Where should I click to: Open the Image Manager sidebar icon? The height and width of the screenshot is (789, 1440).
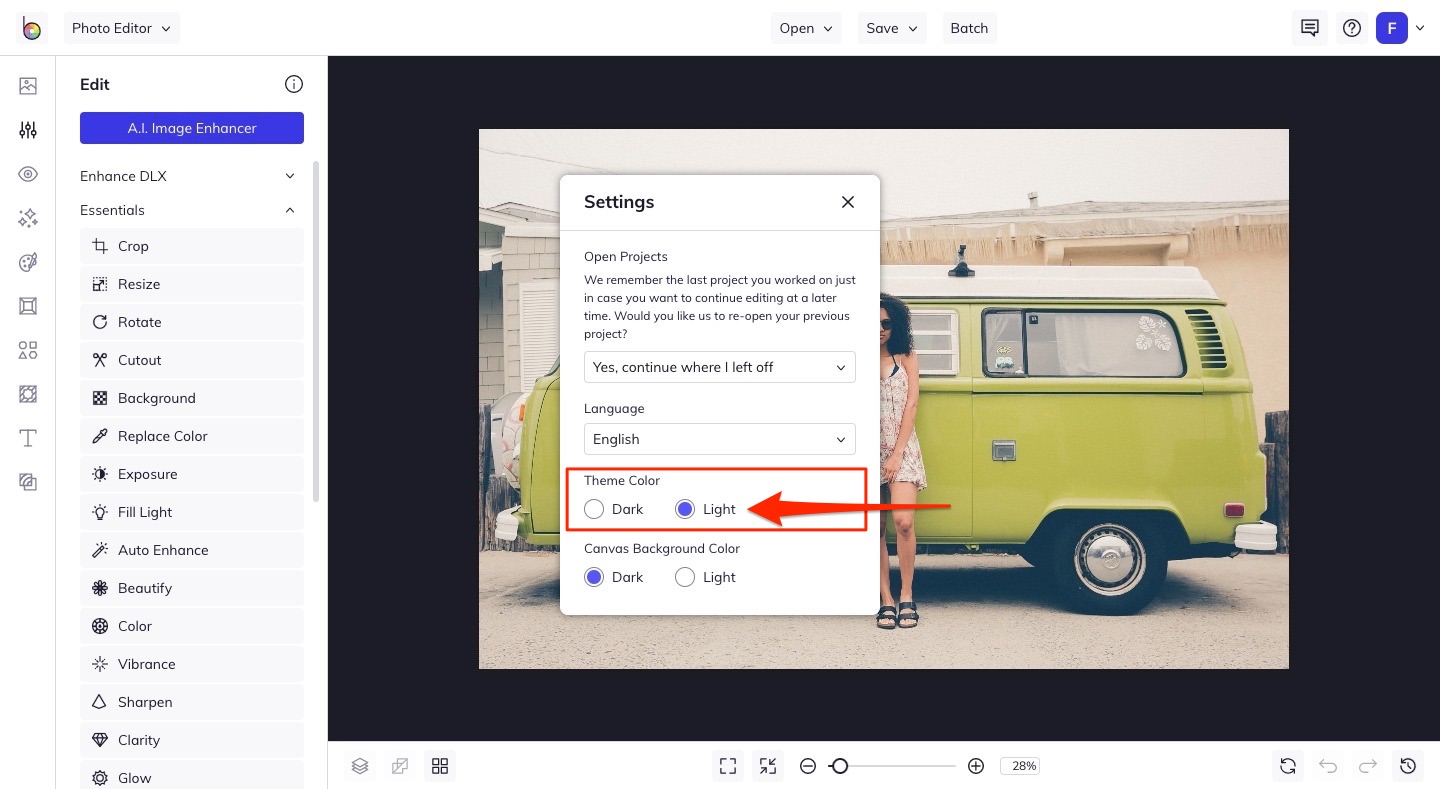[x=28, y=86]
